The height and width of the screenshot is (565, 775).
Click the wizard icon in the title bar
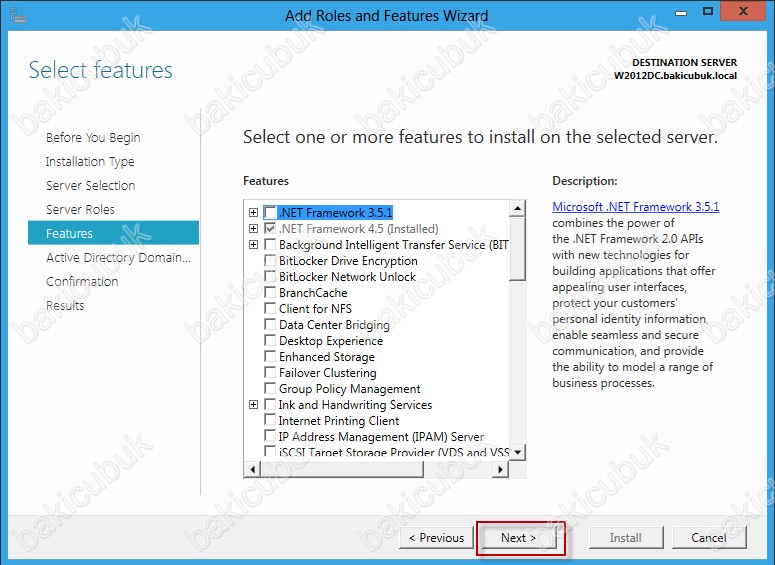tap(17, 15)
